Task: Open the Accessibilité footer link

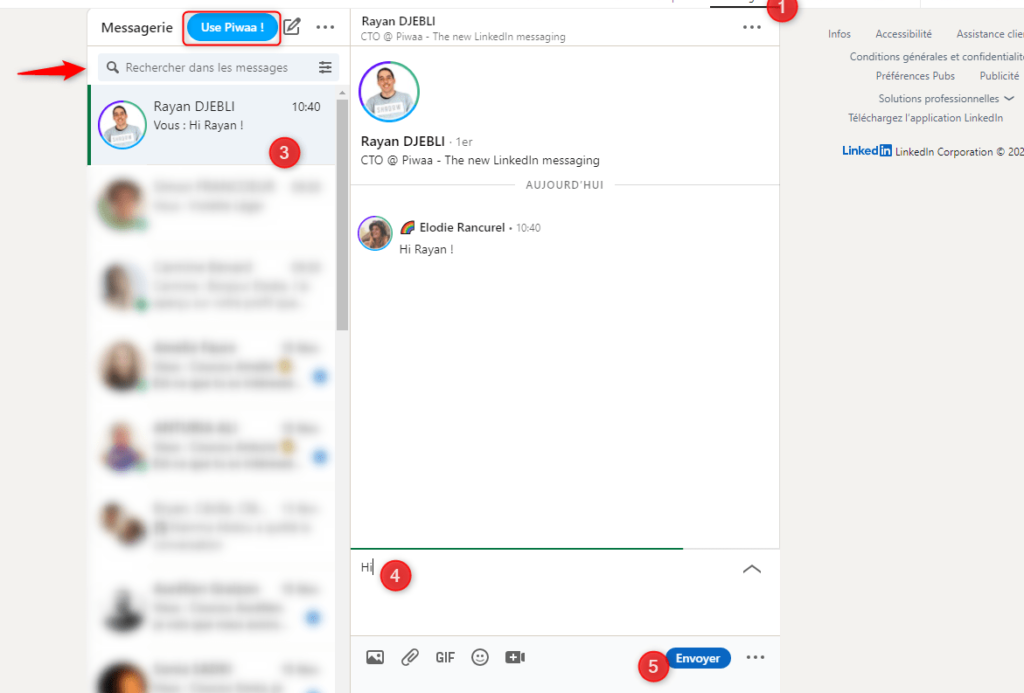Action: 903,34
